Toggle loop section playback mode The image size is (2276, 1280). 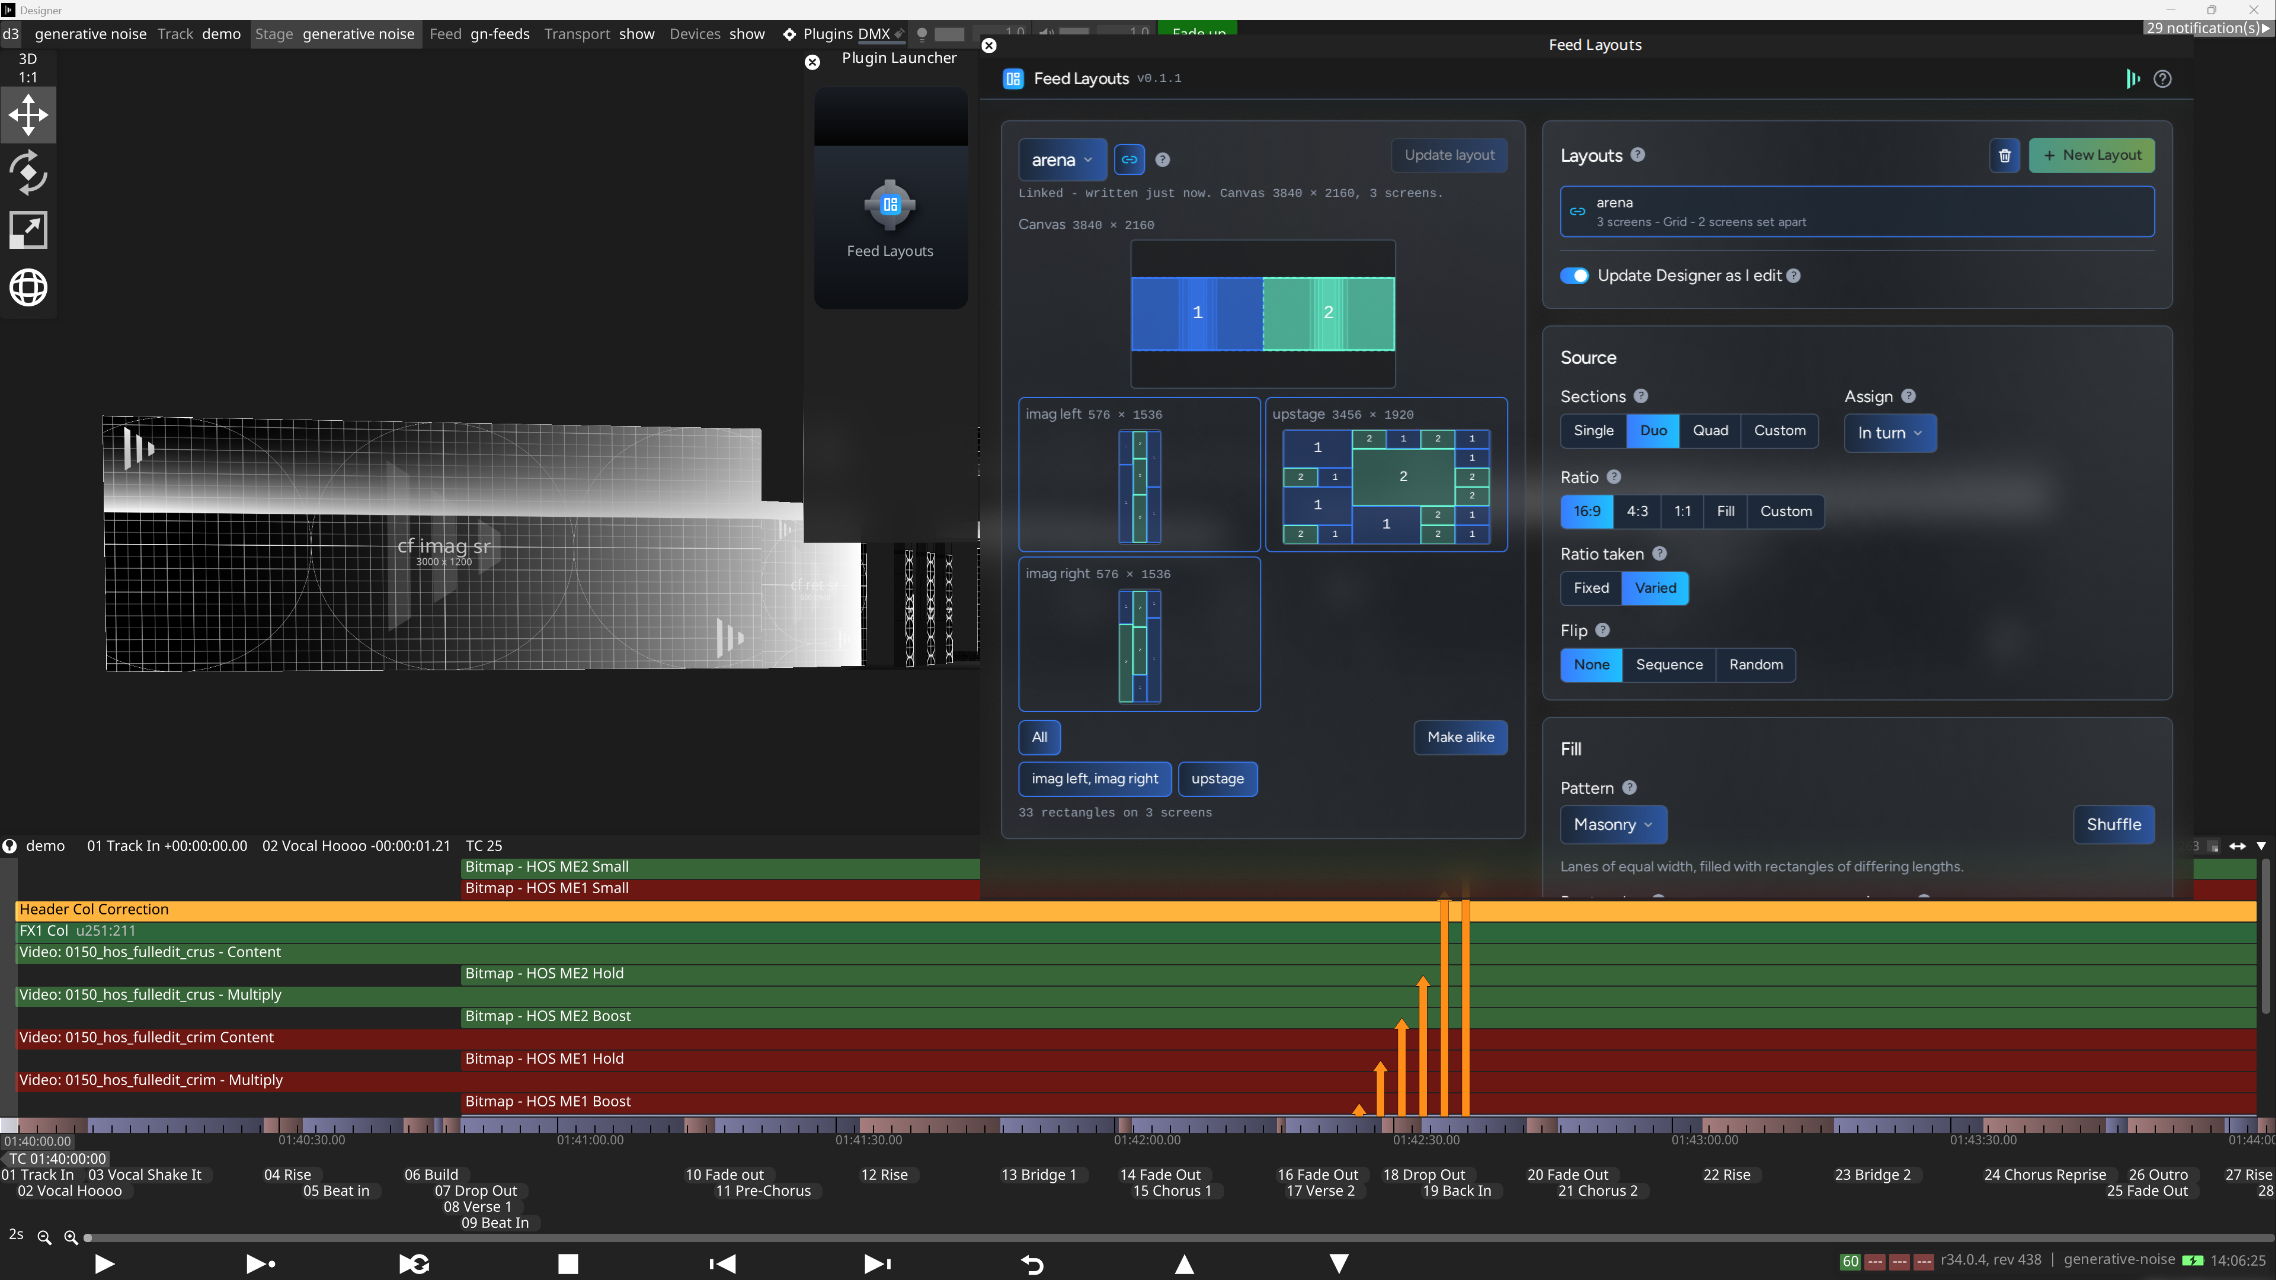pos(414,1264)
